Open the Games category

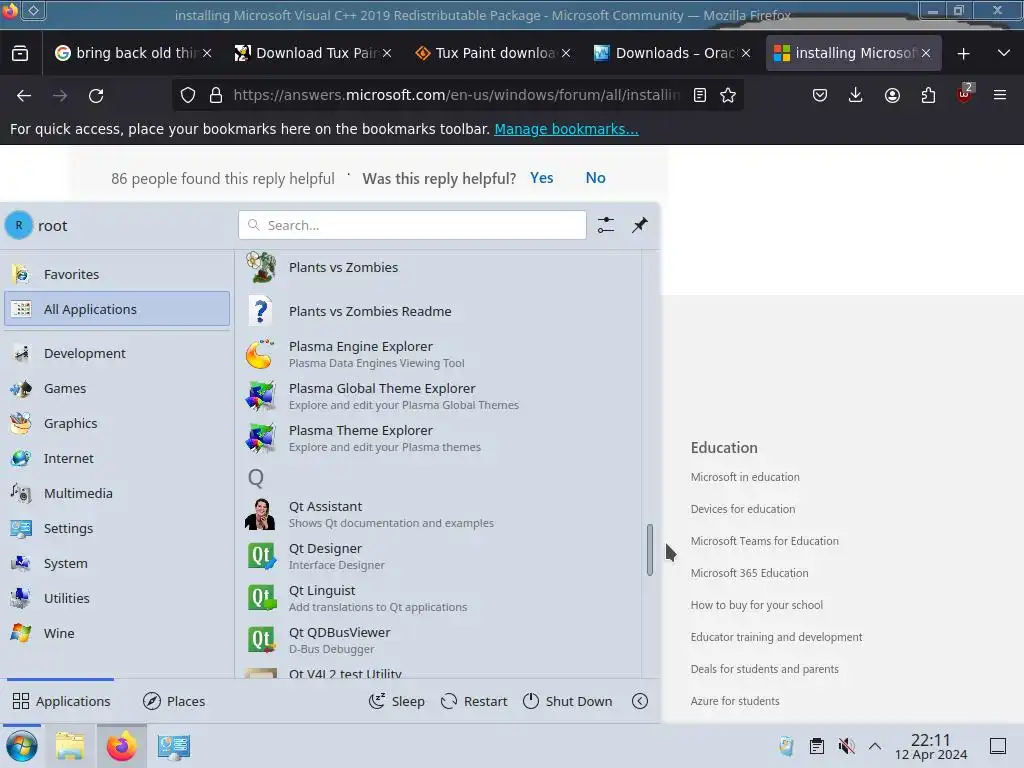[x=117, y=389]
